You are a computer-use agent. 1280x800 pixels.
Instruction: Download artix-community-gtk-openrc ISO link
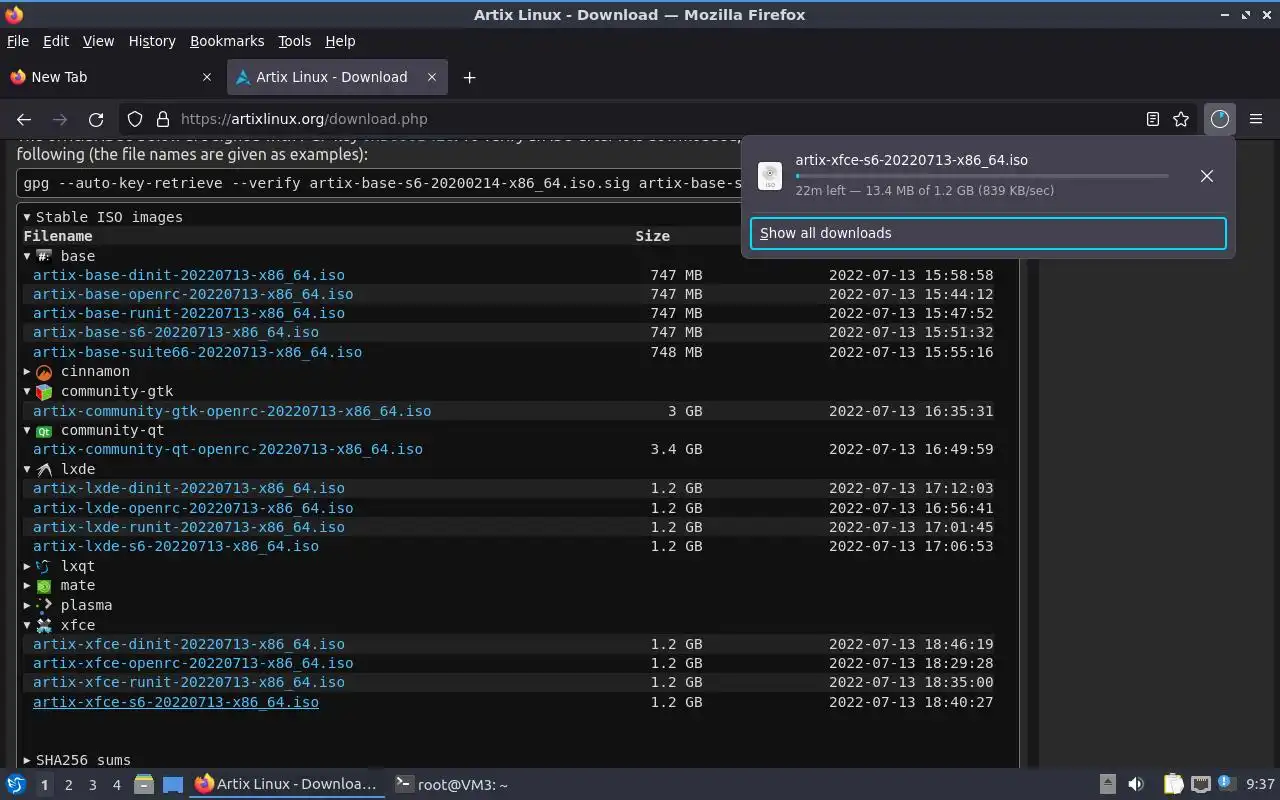coord(232,411)
